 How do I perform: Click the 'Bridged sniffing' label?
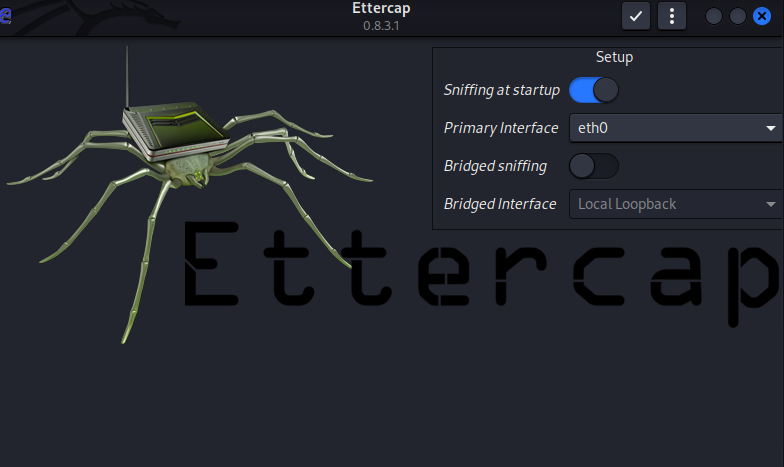[x=495, y=166]
